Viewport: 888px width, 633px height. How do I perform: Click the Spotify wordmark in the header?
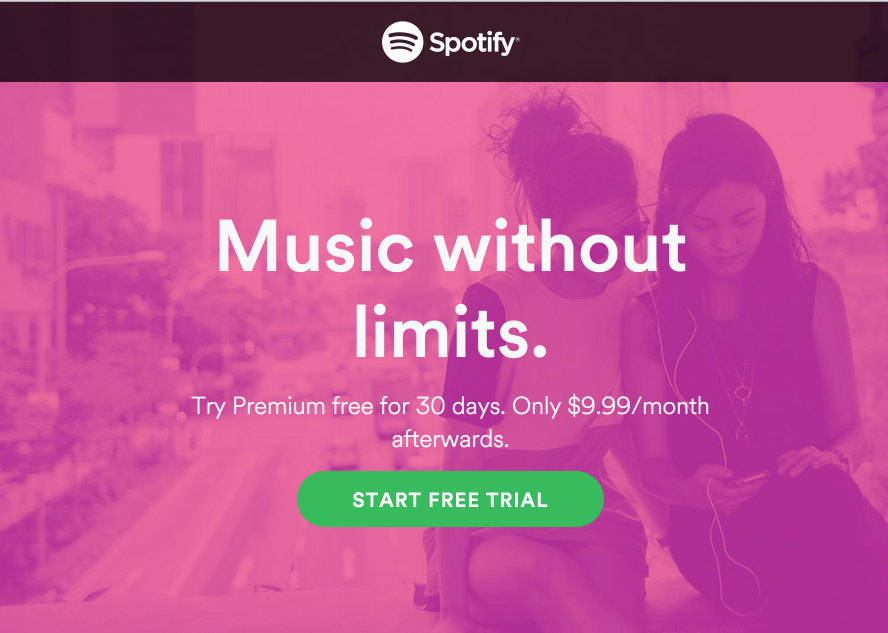(x=471, y=43)
